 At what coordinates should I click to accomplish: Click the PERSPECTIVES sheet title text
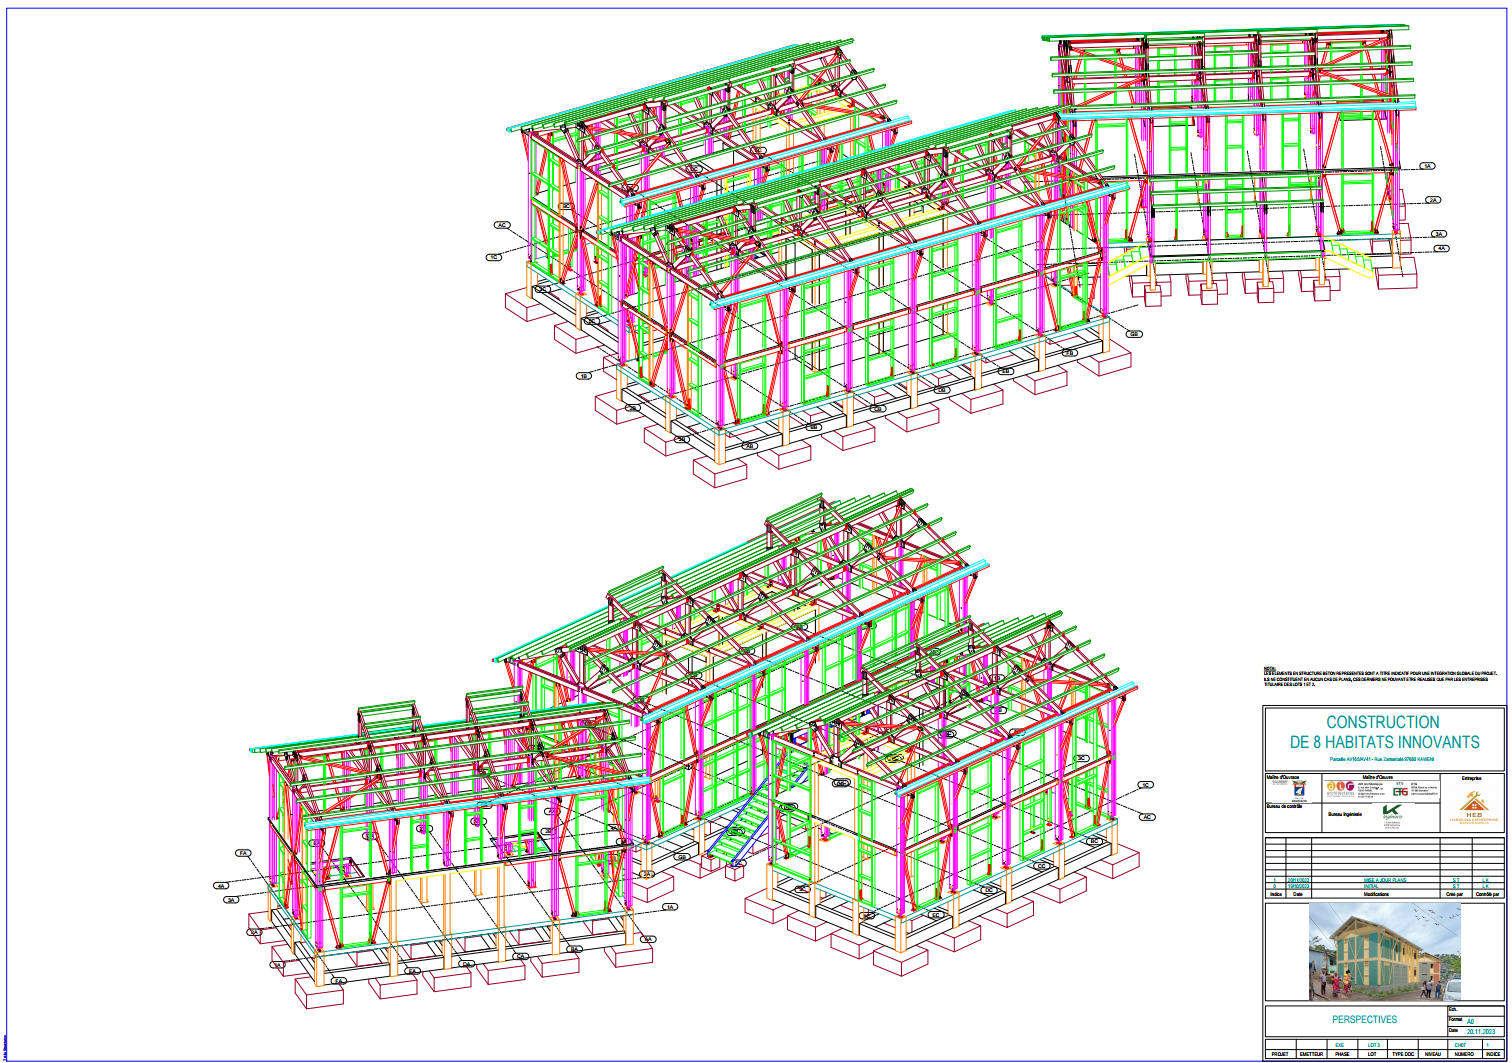(1365, 1019)
